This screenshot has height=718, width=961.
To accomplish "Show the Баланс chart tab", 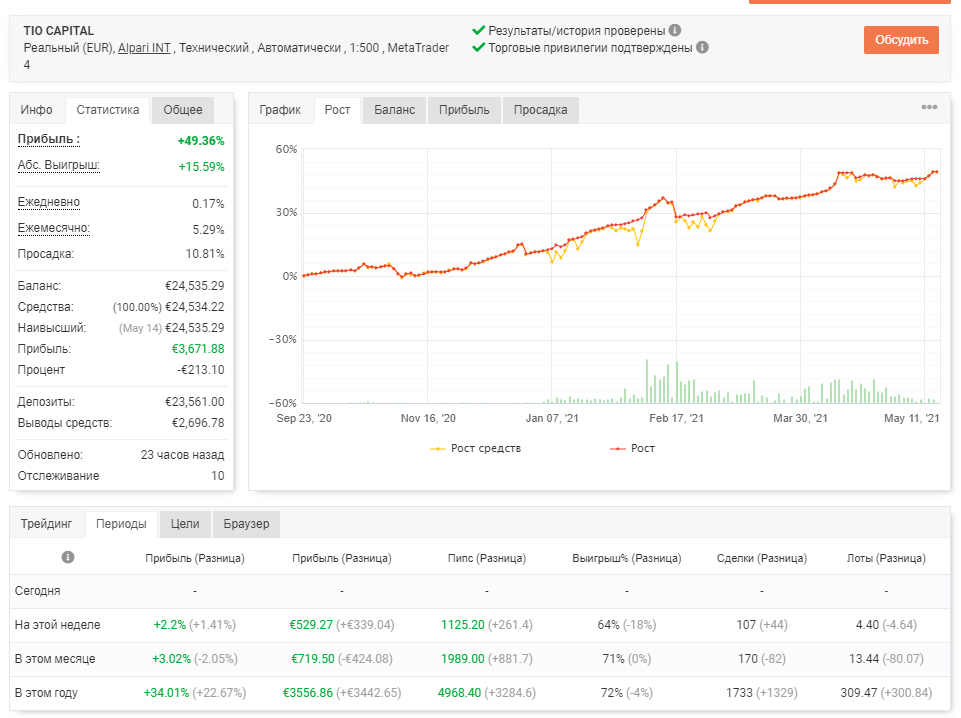I will [x=395, y=110].
